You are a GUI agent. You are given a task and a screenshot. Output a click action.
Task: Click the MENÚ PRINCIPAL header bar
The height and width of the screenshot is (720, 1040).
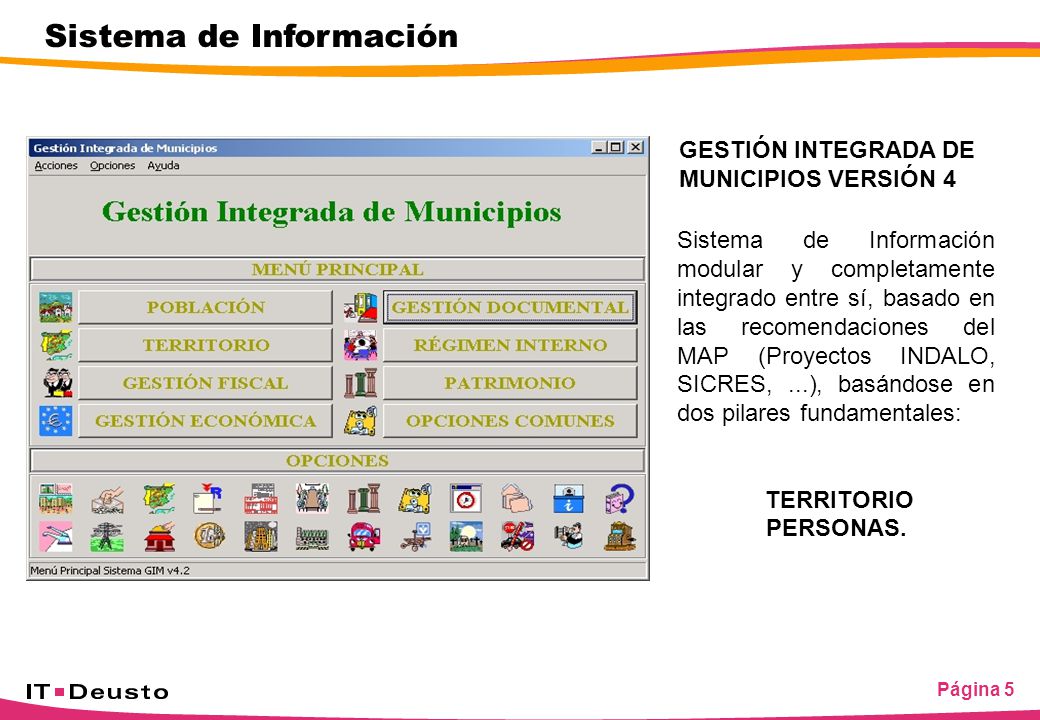(x=338, y=269)
